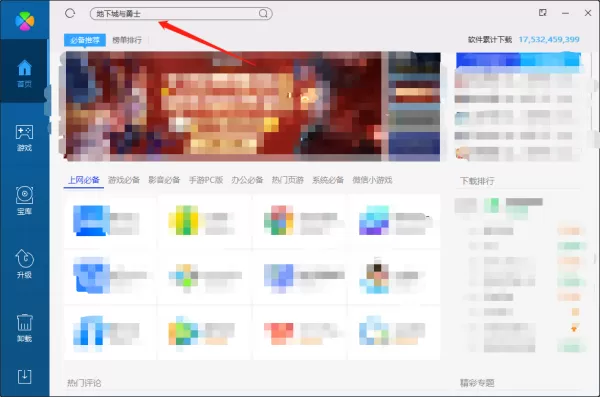Open the 升级 upgrade section
600x397 pixels.
[24, 264]
